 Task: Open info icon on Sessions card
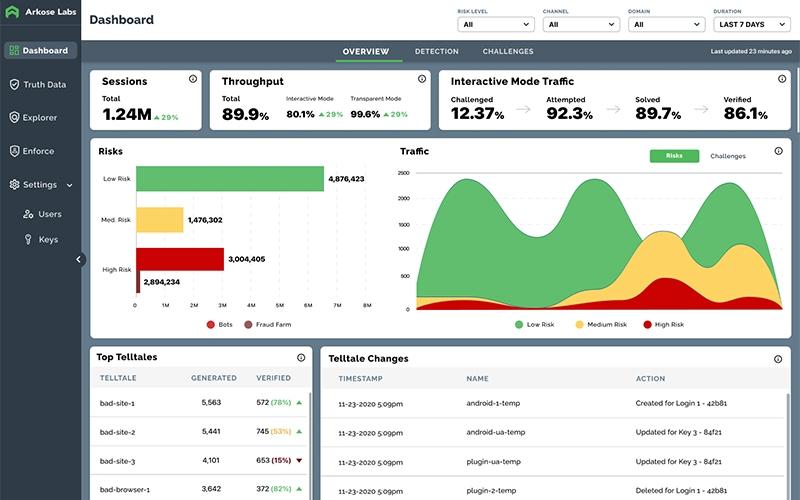coord(193,79)
